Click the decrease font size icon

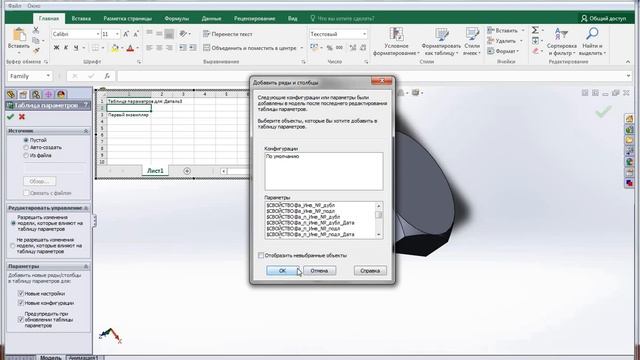click(x=136, y=34)
